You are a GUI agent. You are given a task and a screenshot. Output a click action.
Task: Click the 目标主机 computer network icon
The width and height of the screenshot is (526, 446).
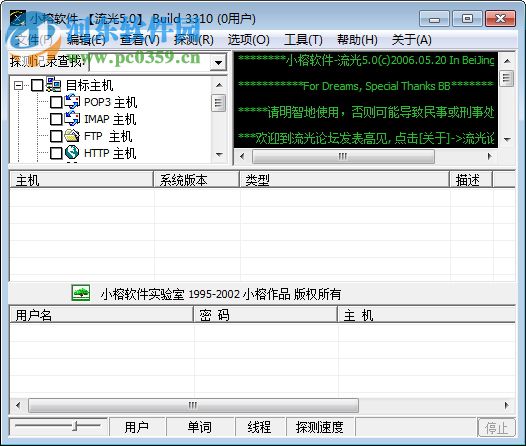53,85
